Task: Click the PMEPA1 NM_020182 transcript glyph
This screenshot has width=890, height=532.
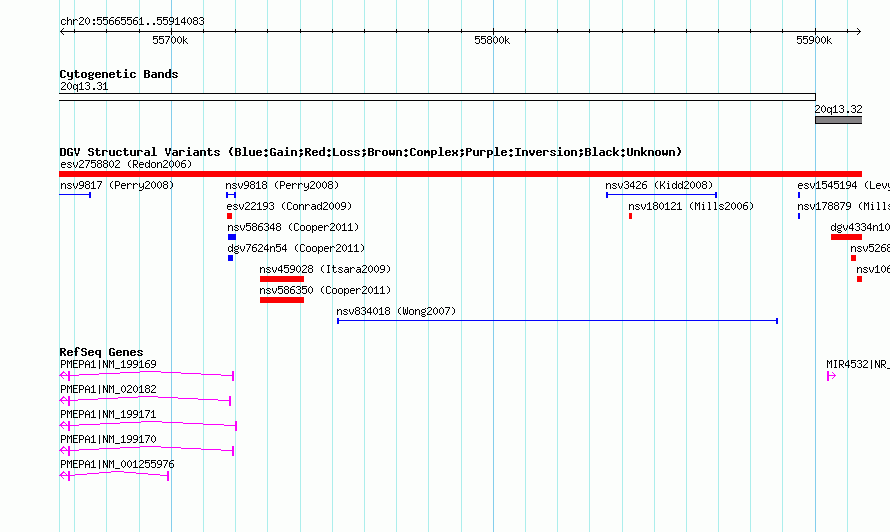Action: coord(145,400)
